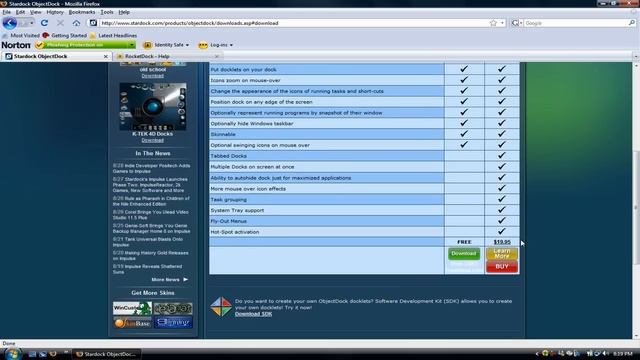This screenshot has height=360, width=640.
Task: Click the yellow Learn More button
Action: [x=502, y=253]
